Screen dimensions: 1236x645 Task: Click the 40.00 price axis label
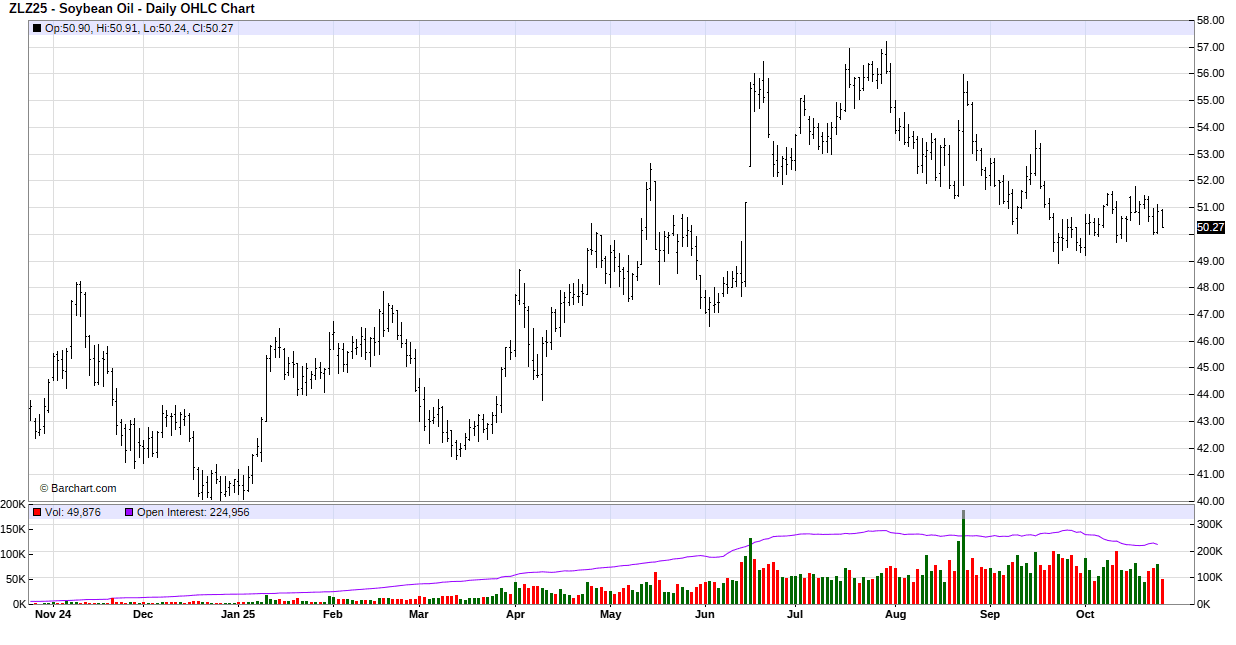[x=1210, y=501]
